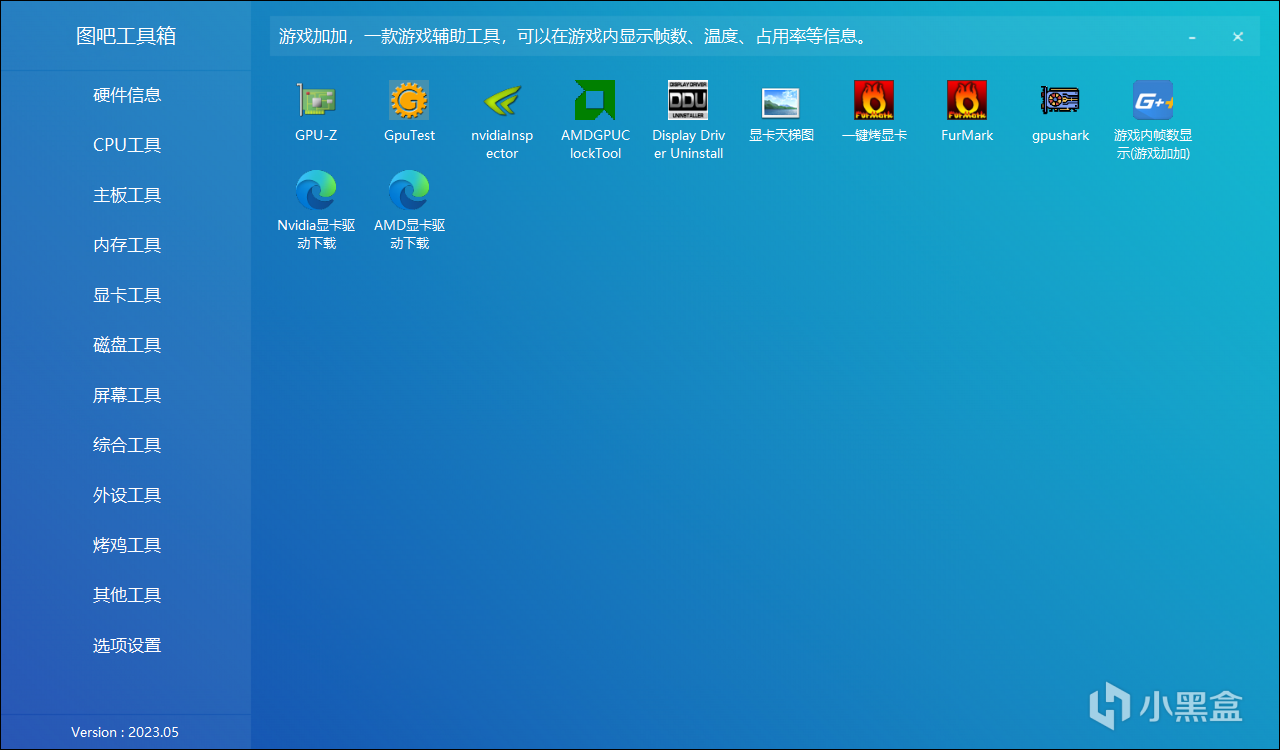The image size is (1280, 750).
Task: 切换到硬件信息页面
Action: click(x=126, y=94)
